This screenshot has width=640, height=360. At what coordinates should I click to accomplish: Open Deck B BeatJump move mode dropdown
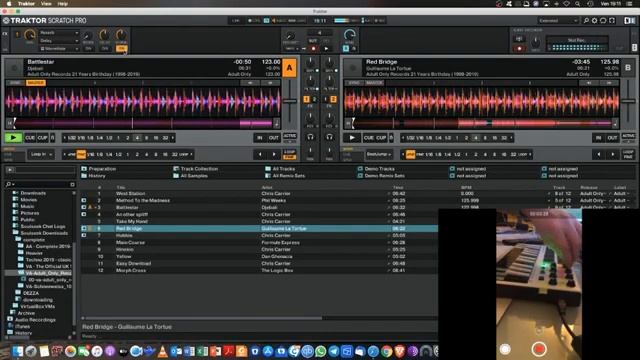379,155
